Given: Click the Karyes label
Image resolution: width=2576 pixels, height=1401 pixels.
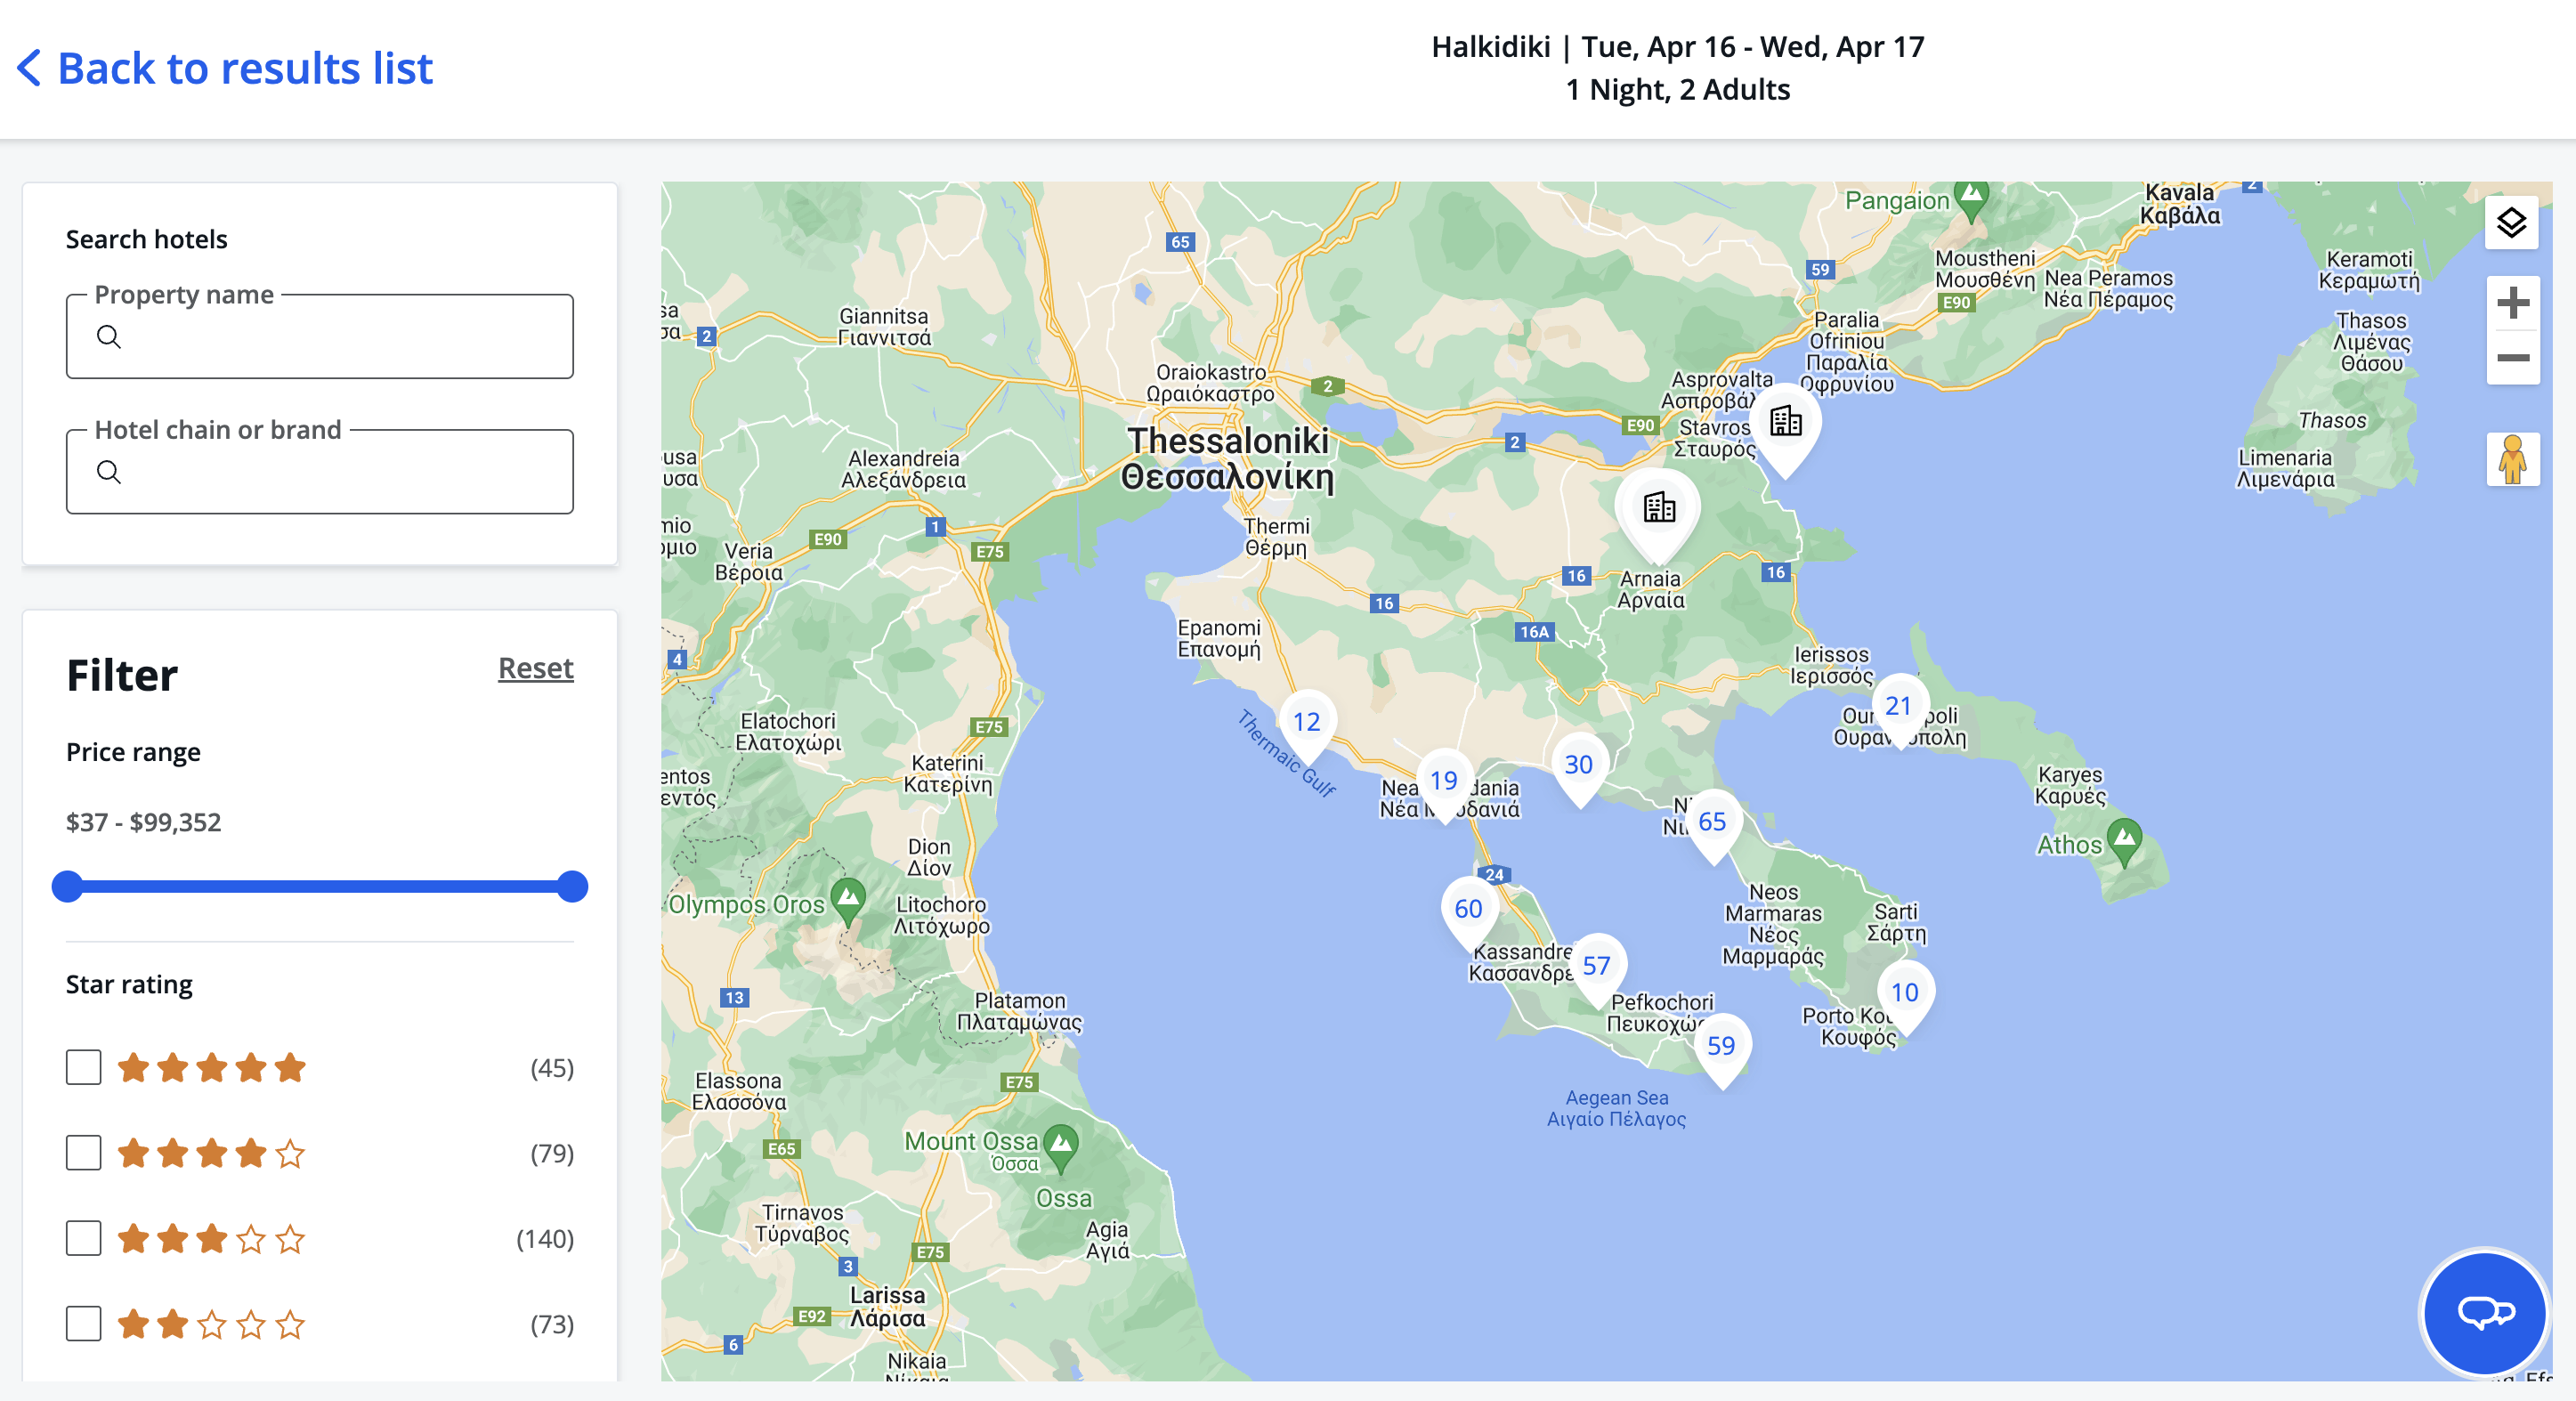Looking at the screenshot, I should [2070, 785].
